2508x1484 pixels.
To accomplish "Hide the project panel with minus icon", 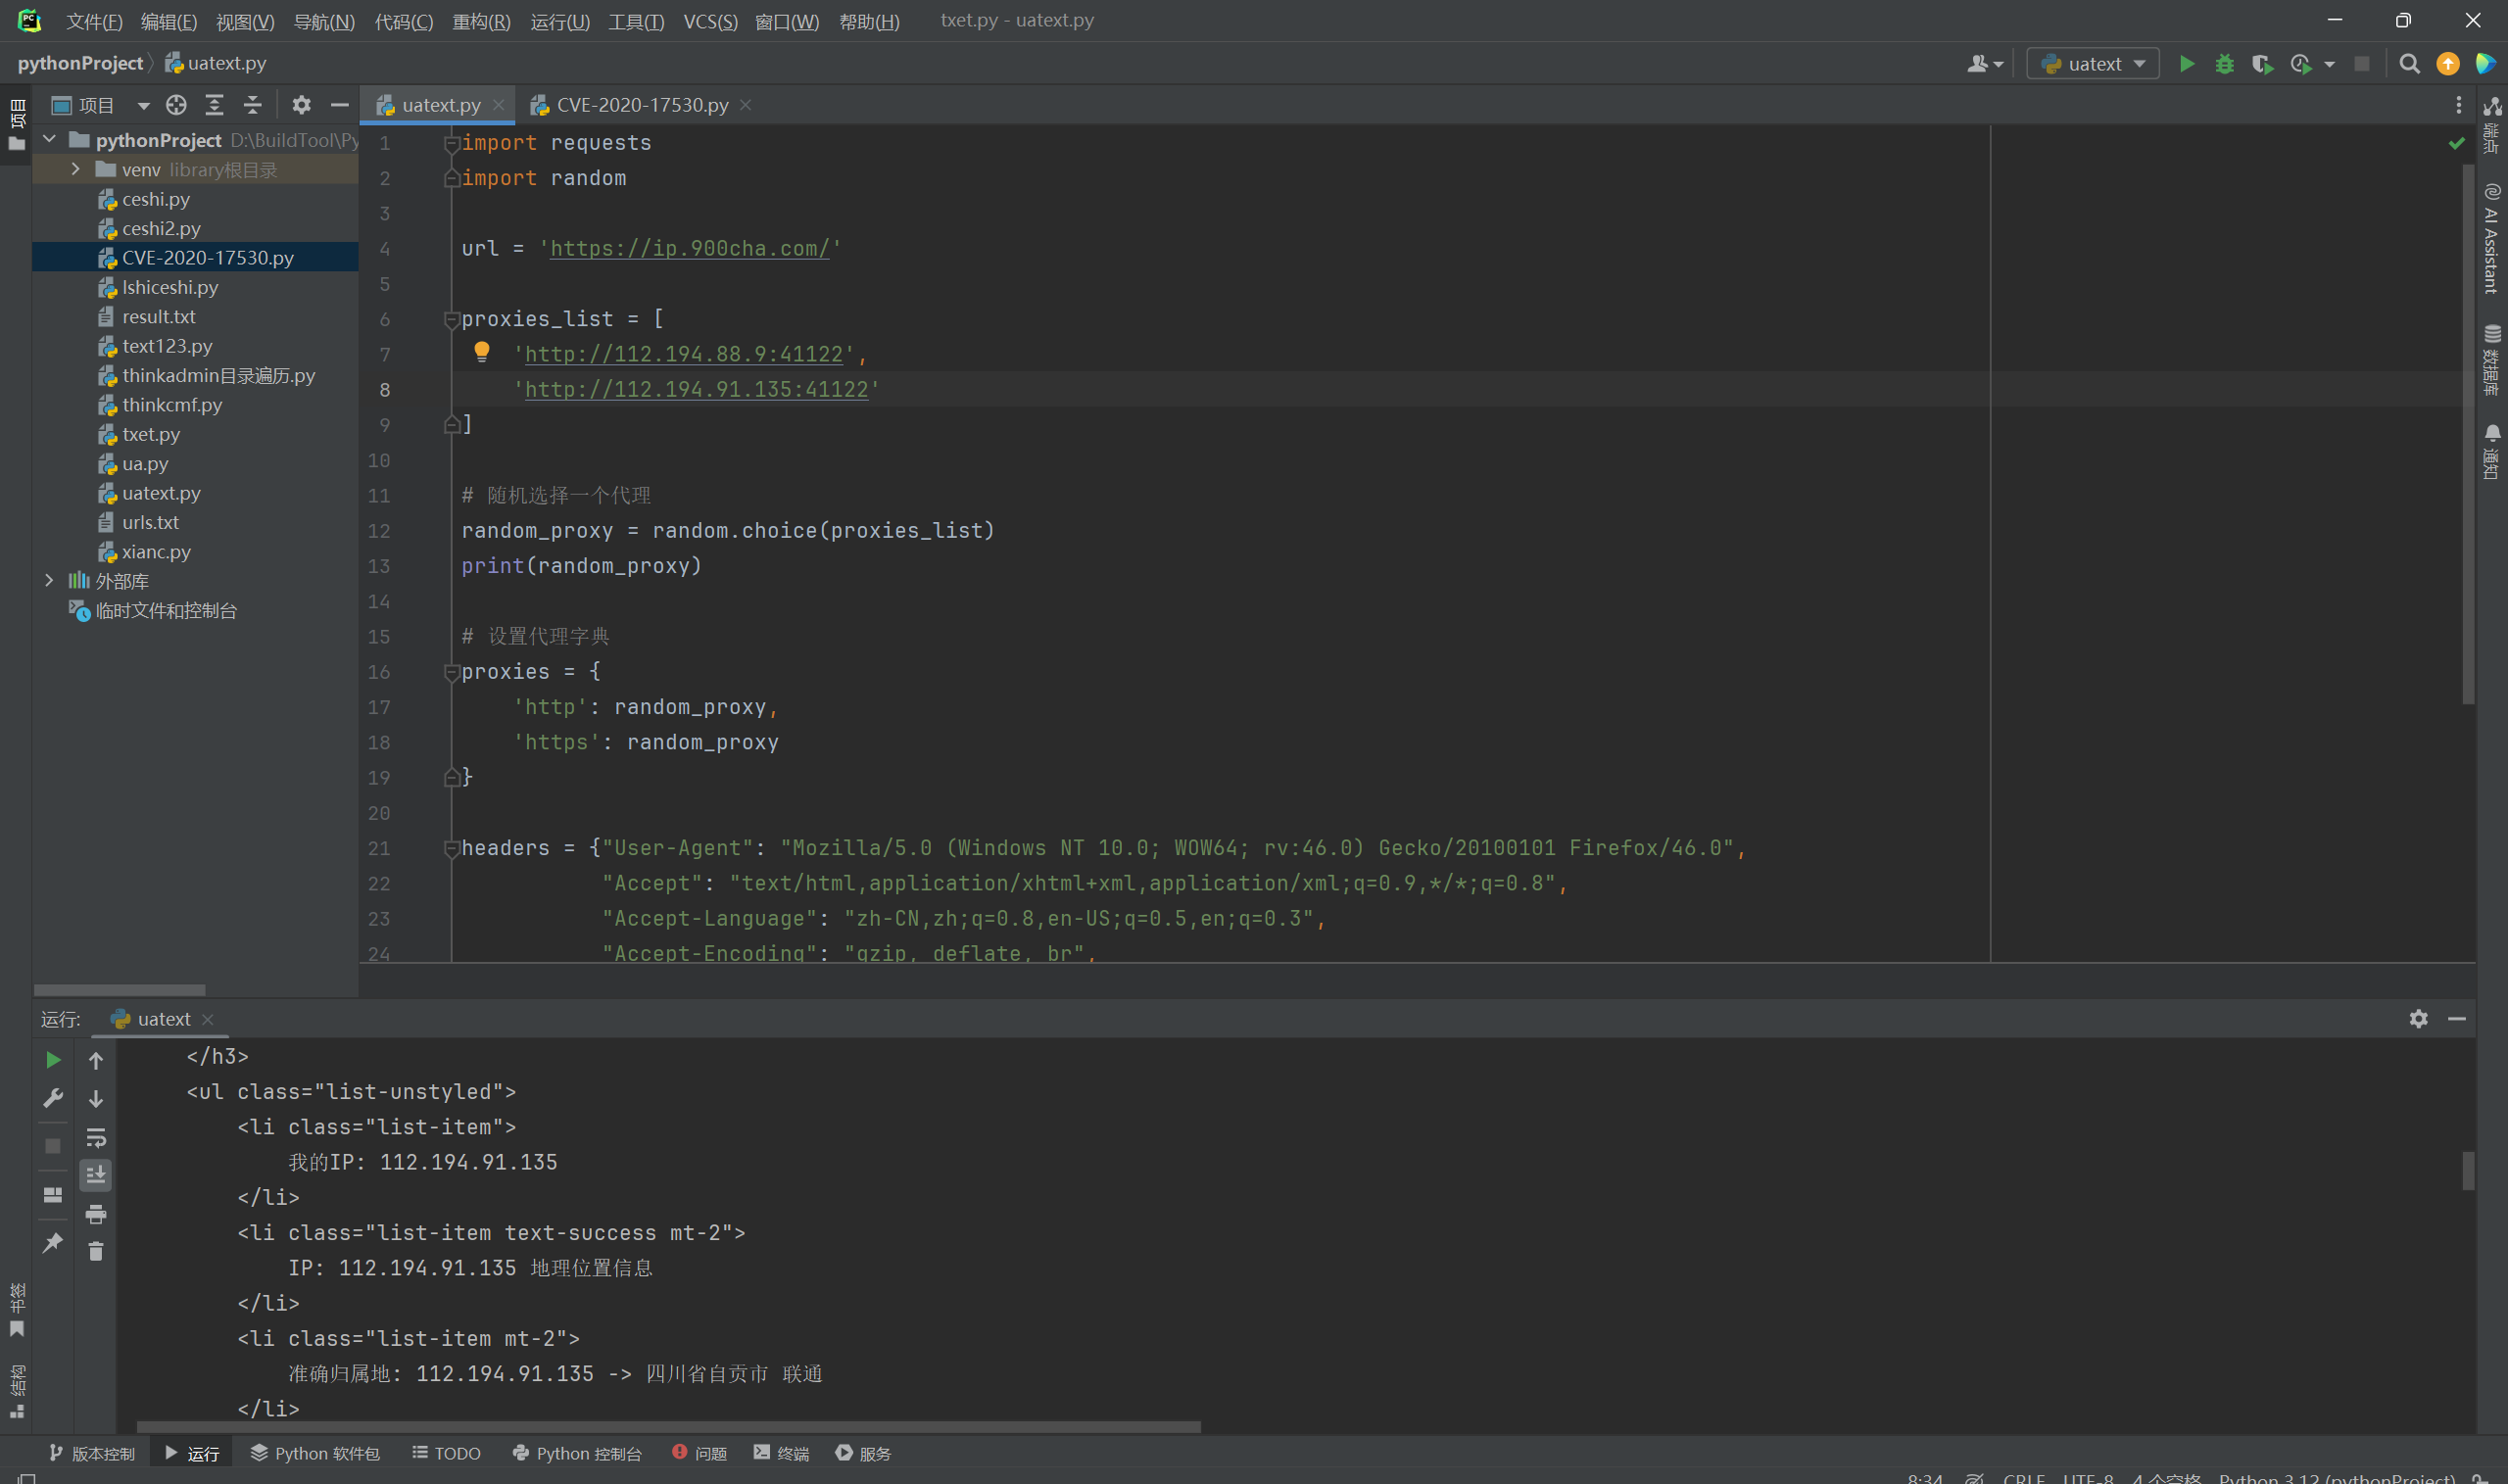I will [x=340, y=105].
